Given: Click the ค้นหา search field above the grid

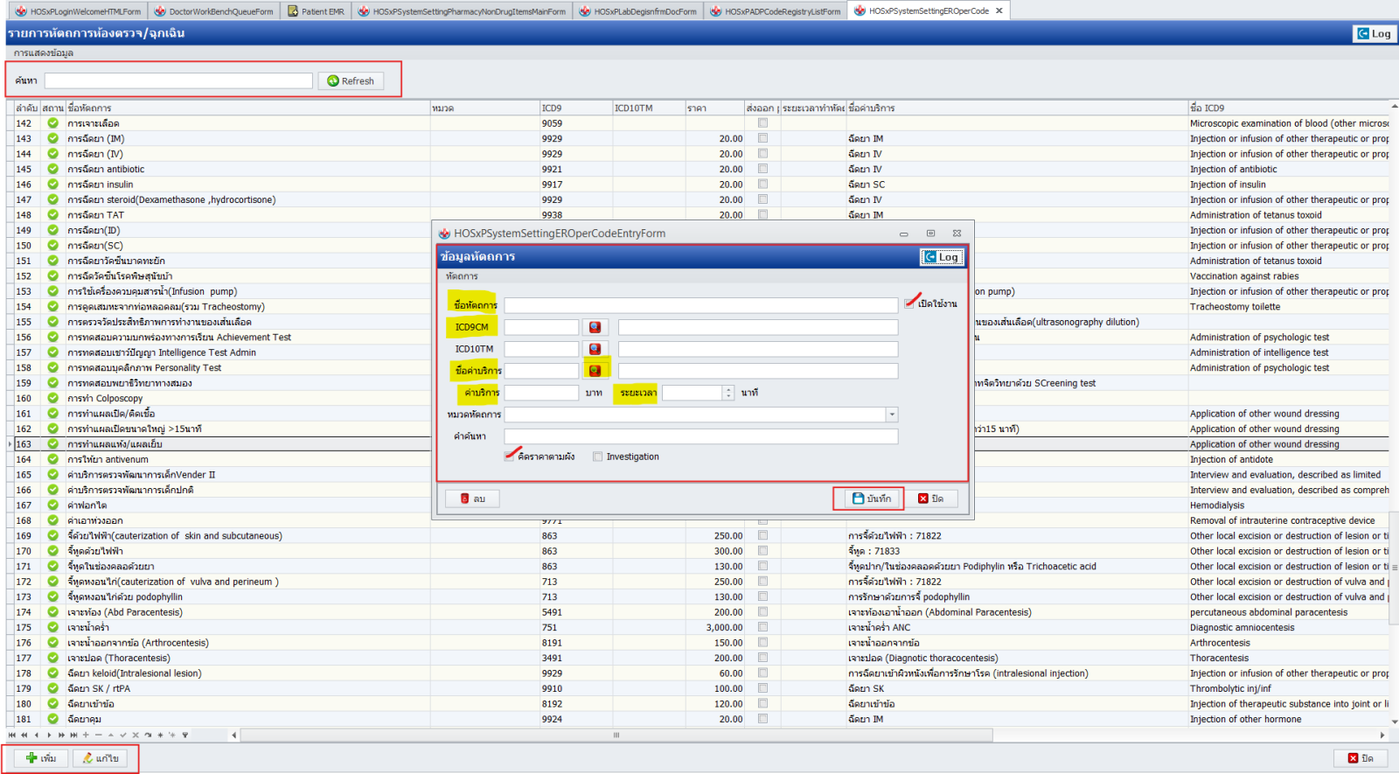Looking at the screenshot, I should [178, 81].
